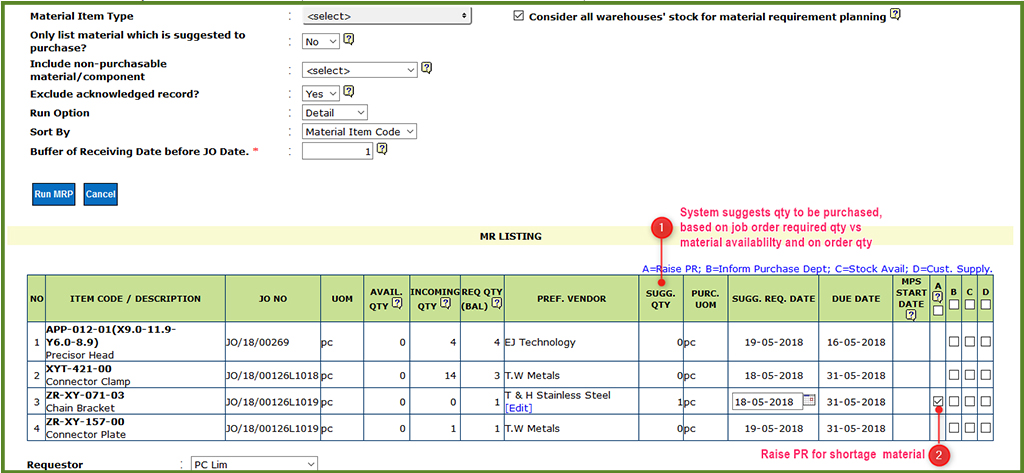Click the 18-05-2018 suggested request date field
This screenshot has height=473, width=1024.
(767, 401)
